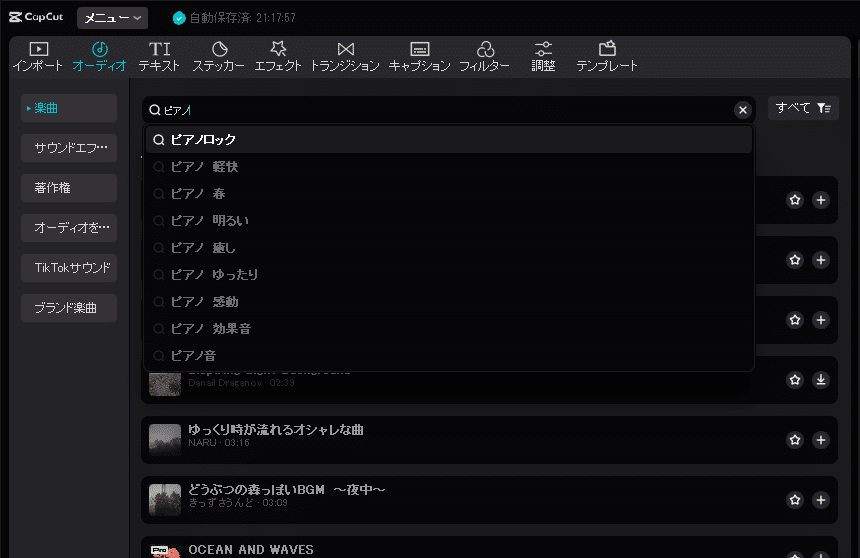Open the Effects tab

[x=278, y=57]
